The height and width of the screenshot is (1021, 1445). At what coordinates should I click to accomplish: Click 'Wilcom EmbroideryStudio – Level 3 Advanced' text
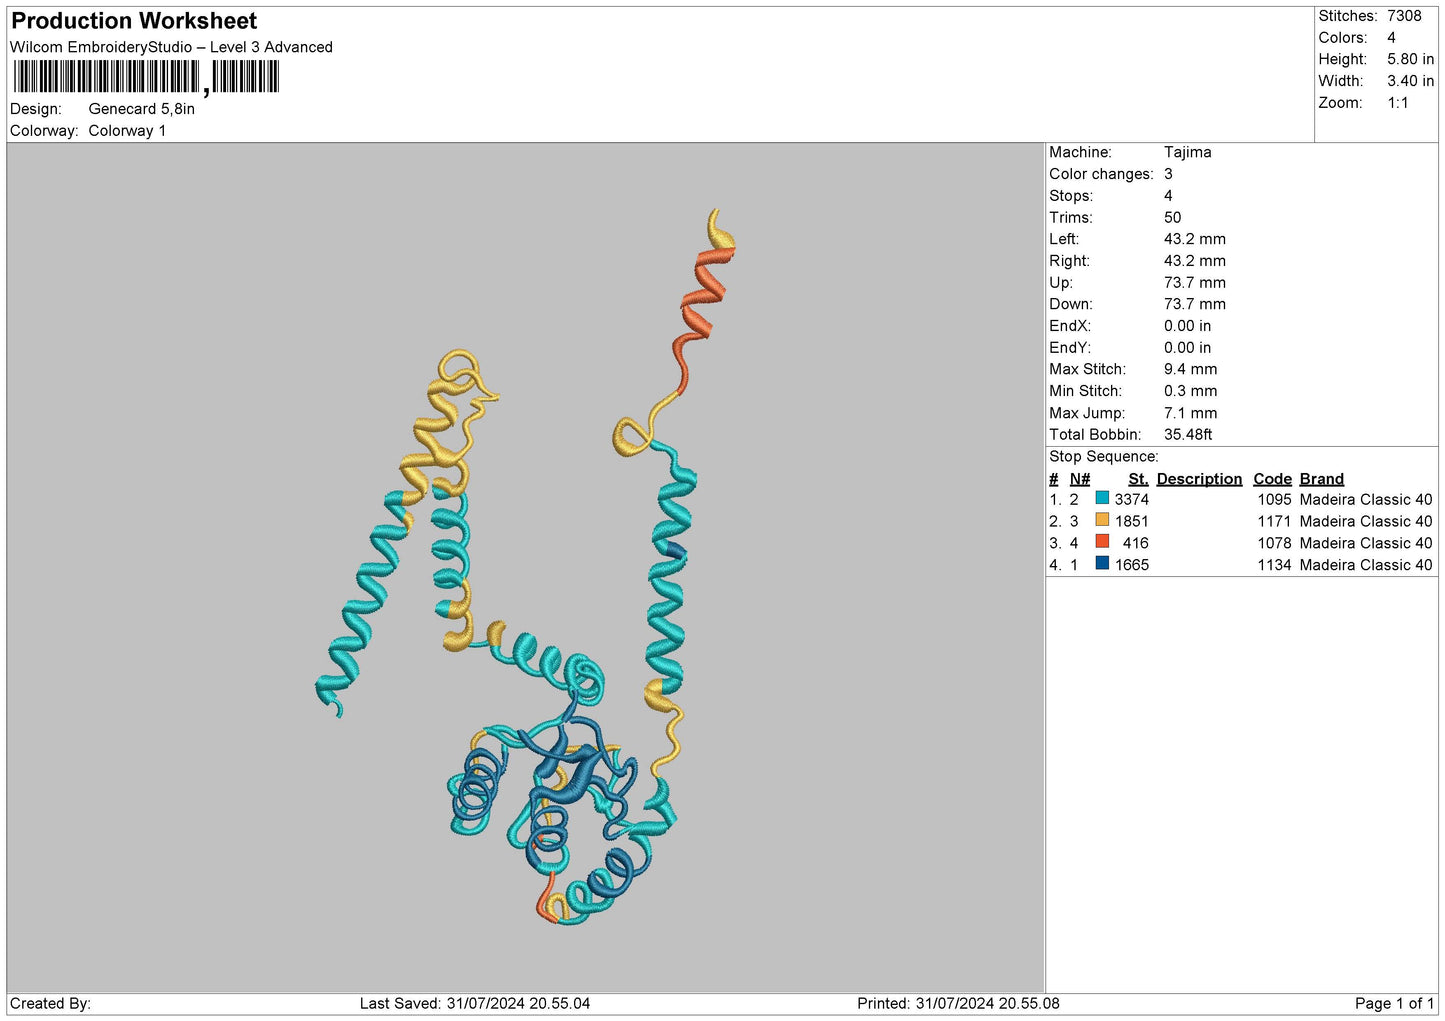click(x=171, y=47)
